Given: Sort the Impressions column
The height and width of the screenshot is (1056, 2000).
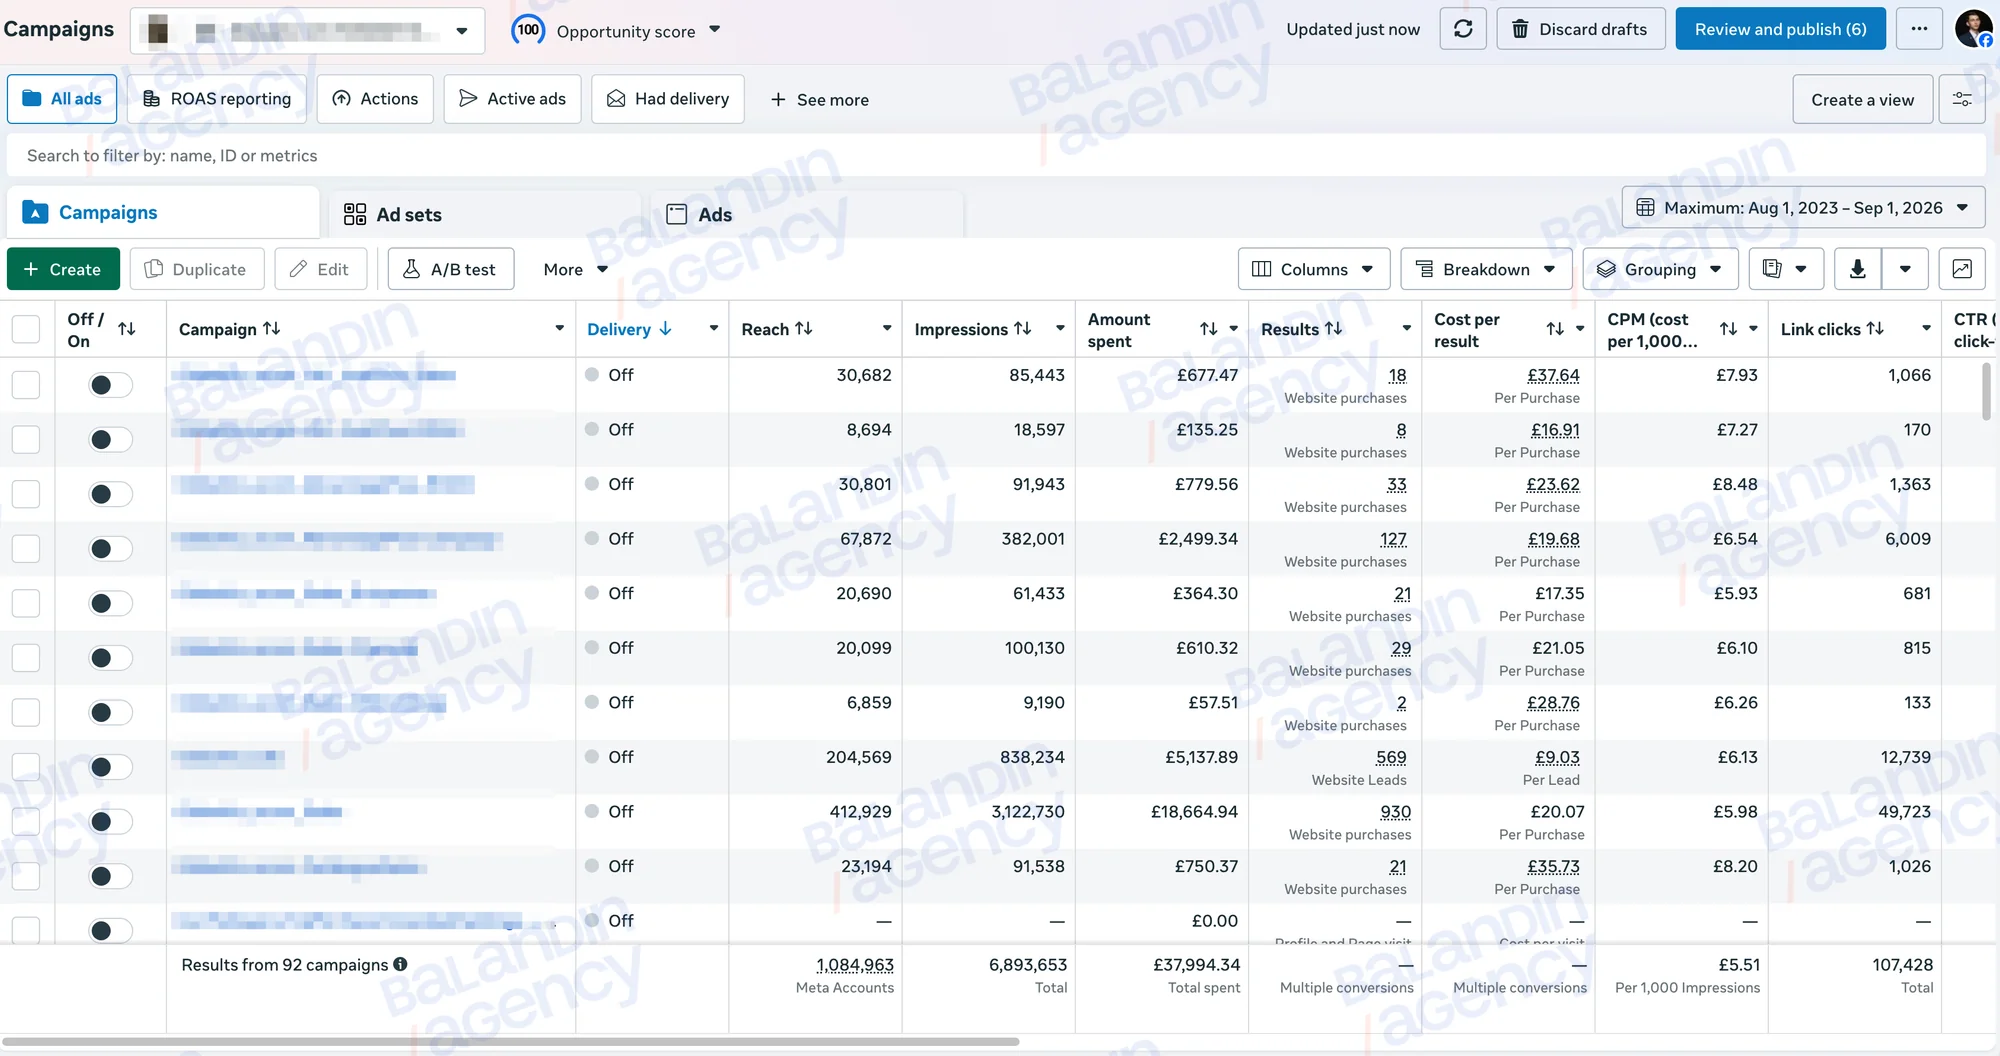Looking at the screenshot, I should (x=1022, y=329).
